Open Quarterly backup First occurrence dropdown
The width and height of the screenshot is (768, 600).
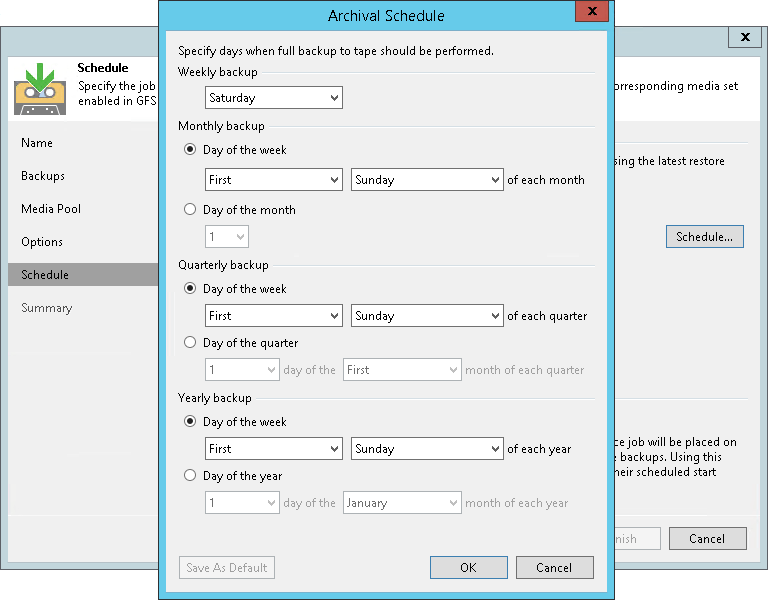(x=274, y=316)
